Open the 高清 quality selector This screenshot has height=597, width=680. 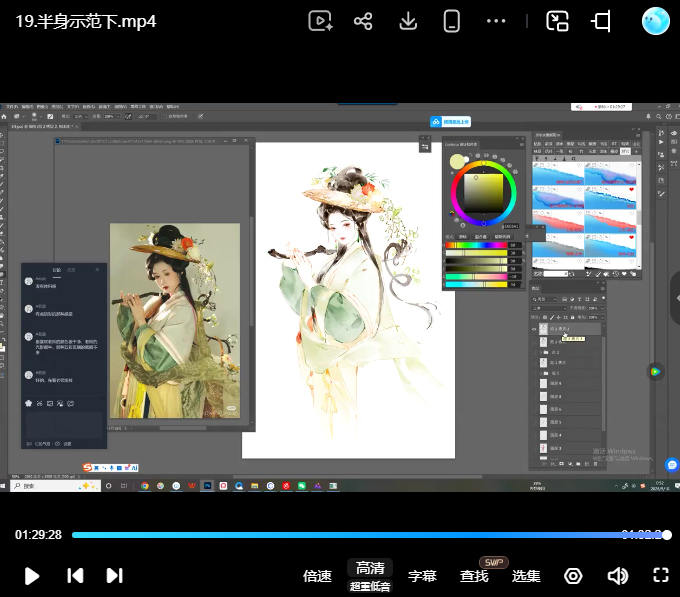pyautogui.click(x=370, y=568)
